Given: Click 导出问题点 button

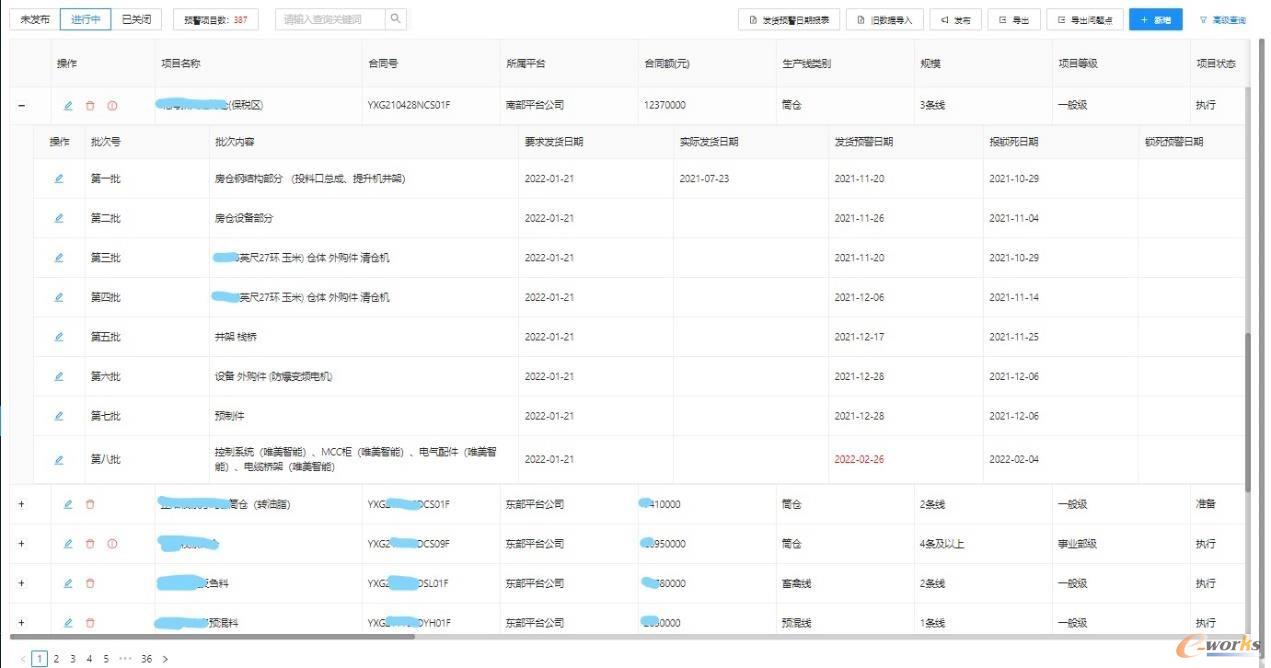Looking at the screenshot, I should (x=1085, y=20).
